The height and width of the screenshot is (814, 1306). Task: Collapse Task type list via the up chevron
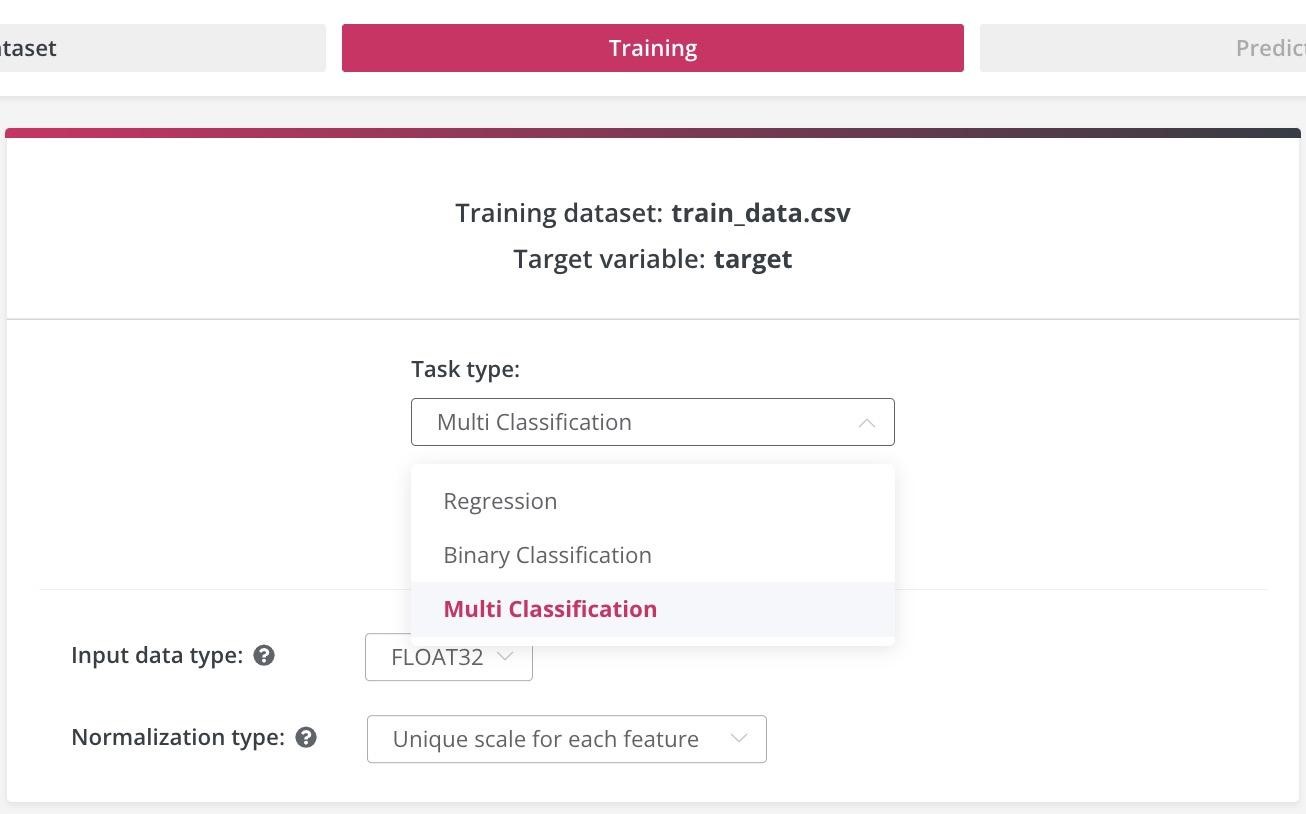[x=866, y=423]
